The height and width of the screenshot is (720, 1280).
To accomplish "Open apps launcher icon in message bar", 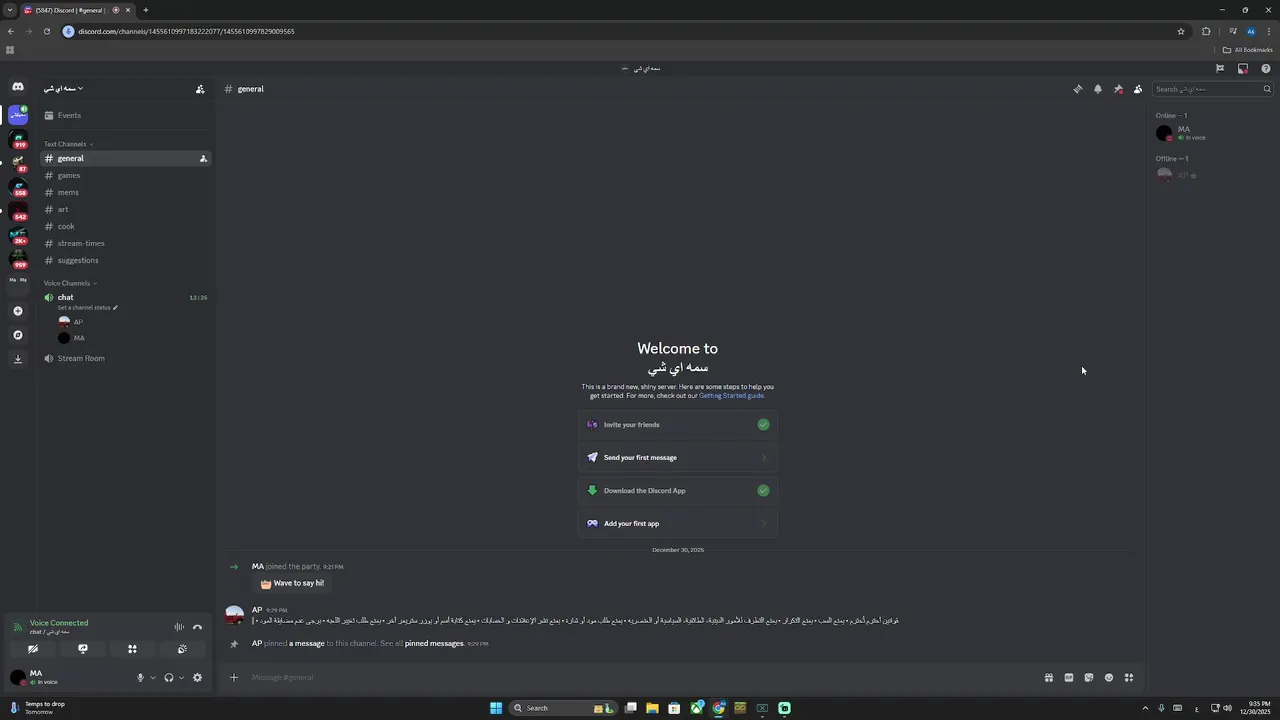I will click(x=1129, y=678).
